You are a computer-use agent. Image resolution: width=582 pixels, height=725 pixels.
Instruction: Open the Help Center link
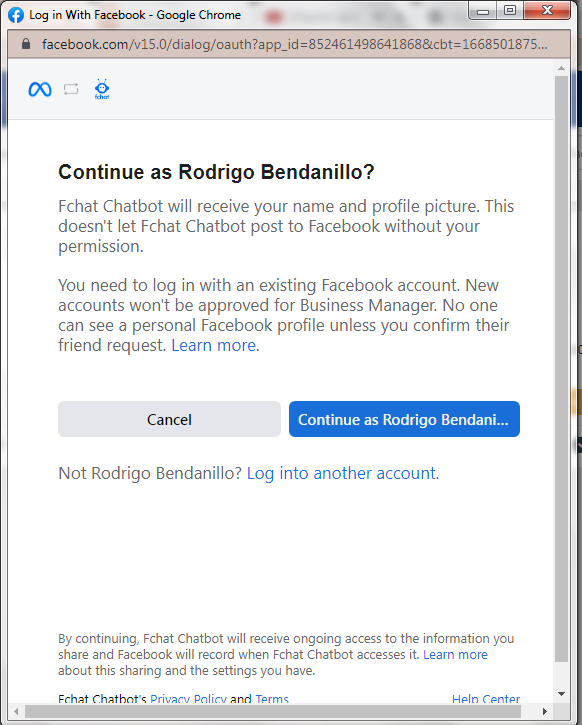[x=486, y=699]
